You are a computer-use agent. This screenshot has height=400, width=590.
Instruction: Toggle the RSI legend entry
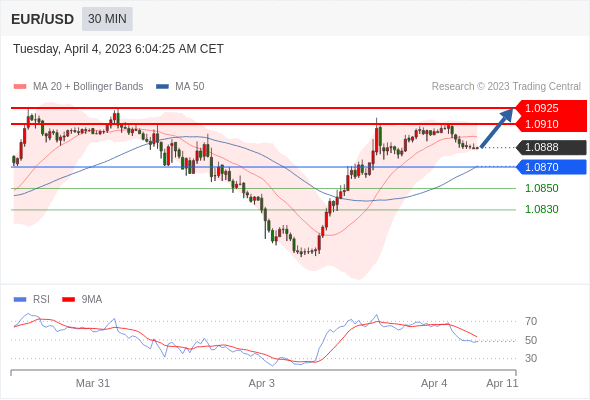[32, 300]
